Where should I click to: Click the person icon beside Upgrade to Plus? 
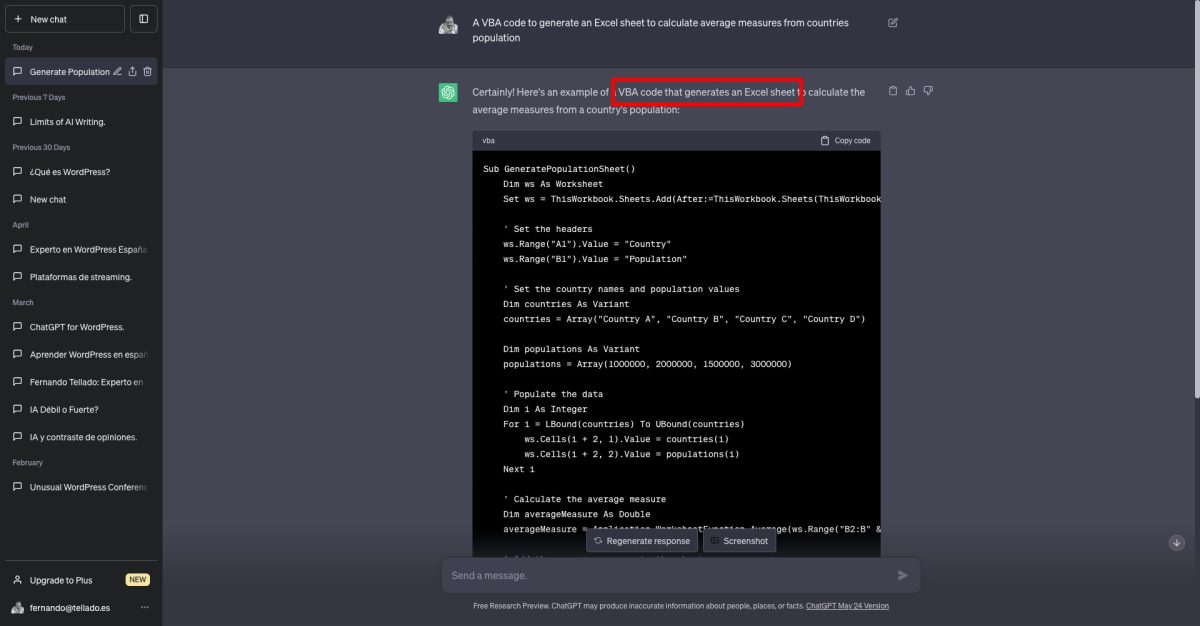click(x=17, y=580)
